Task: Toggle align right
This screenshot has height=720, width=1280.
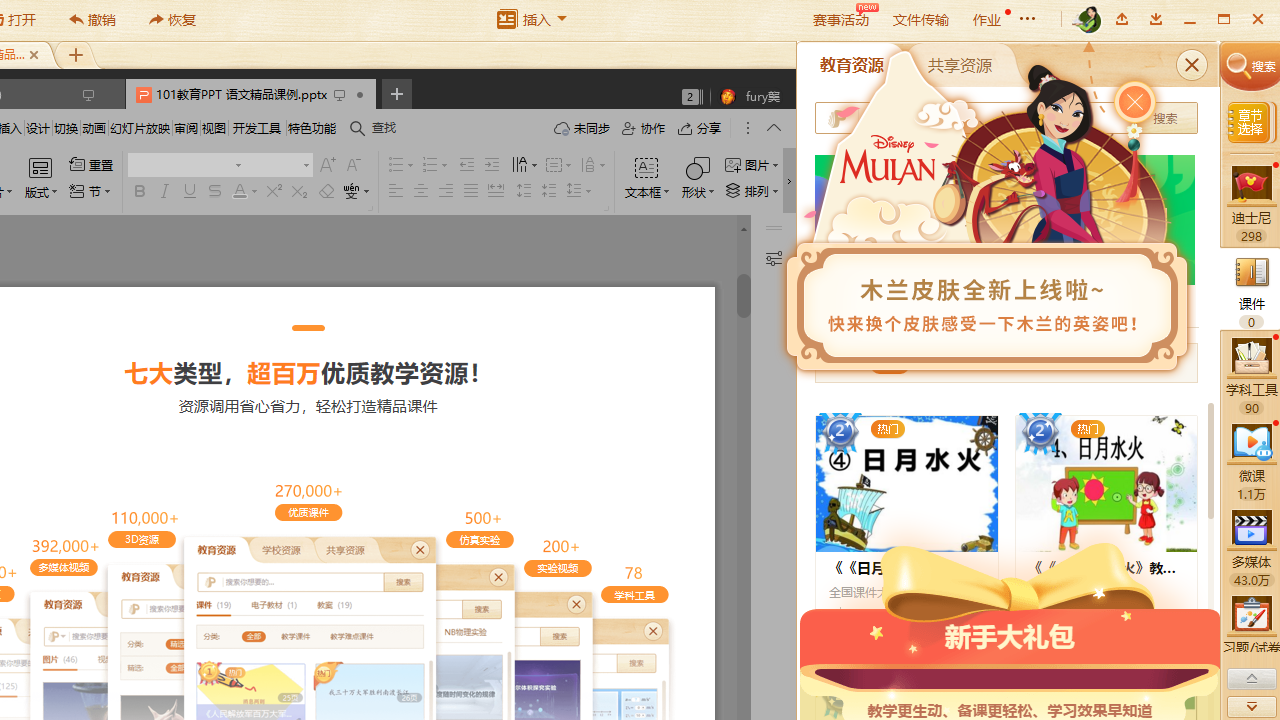Action: pyautogui.click(x=445, y=191)
